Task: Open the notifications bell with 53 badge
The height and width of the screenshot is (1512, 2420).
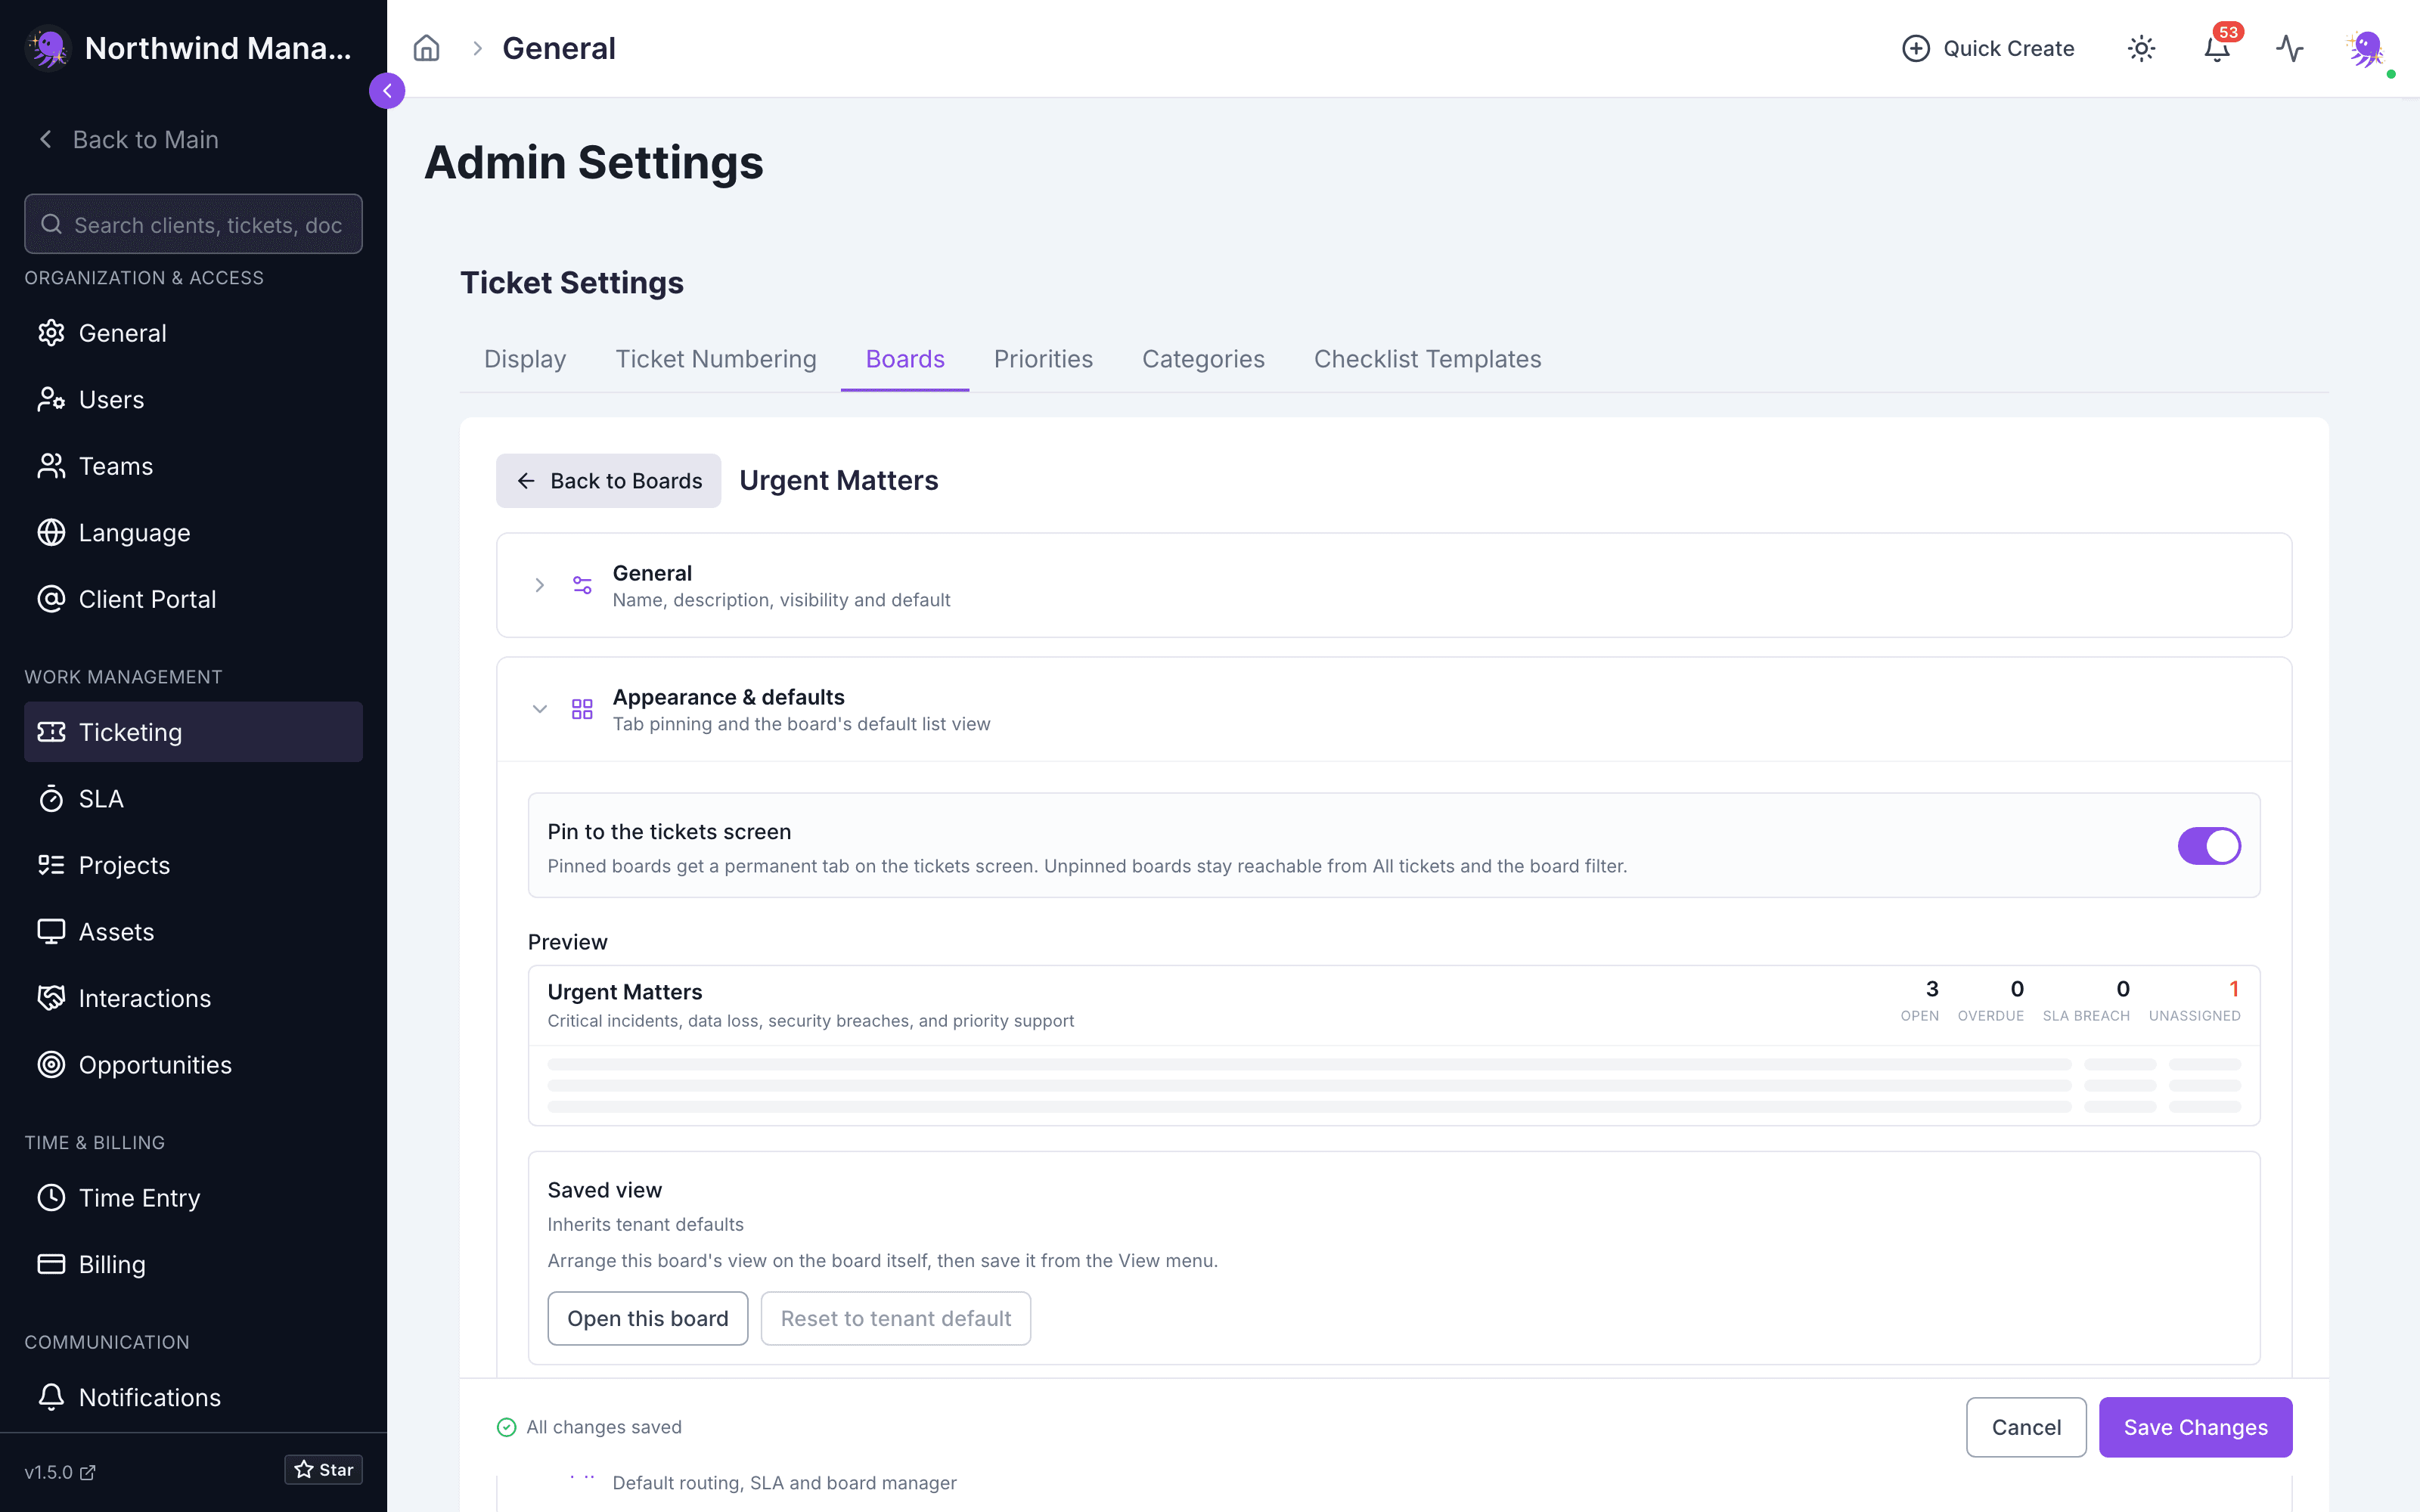Action: click(x=2217, y=48)
